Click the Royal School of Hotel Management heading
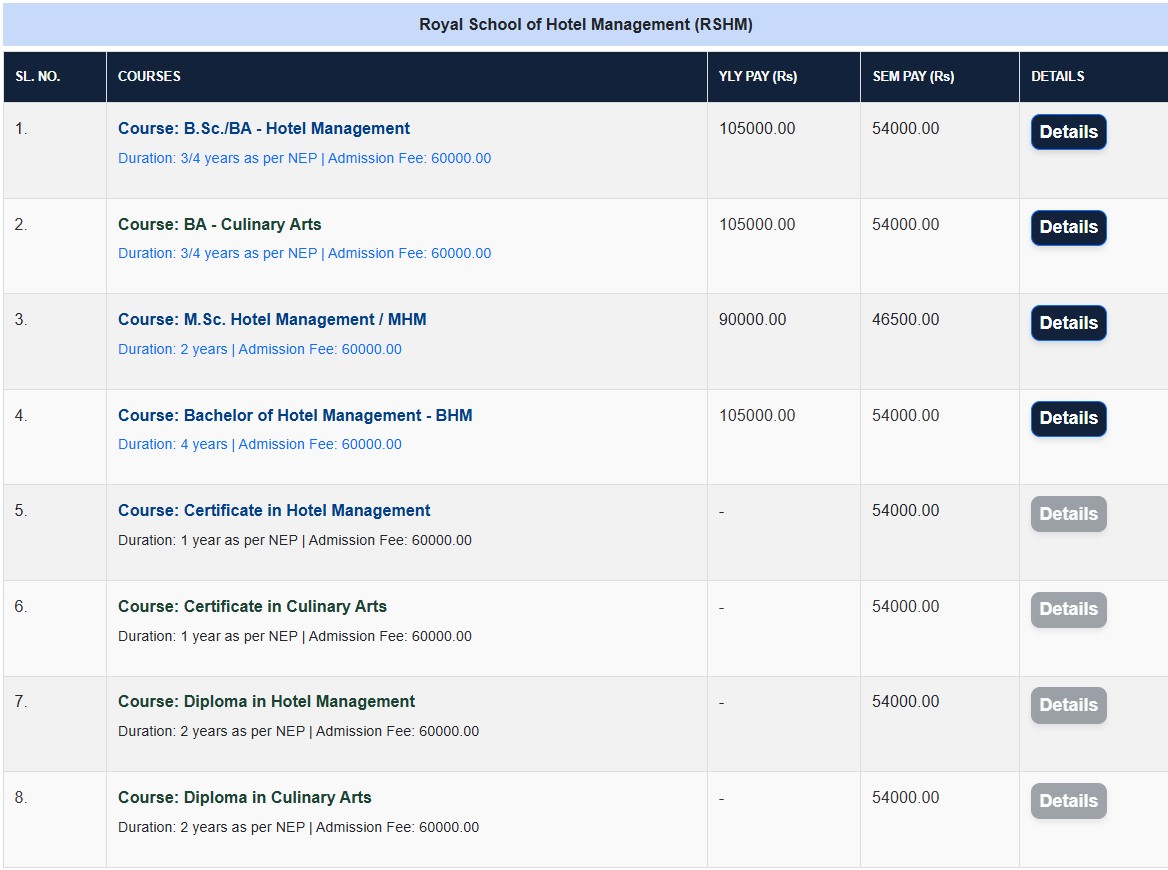Viewport: 1168px width, 870px height. click(585, 25)
